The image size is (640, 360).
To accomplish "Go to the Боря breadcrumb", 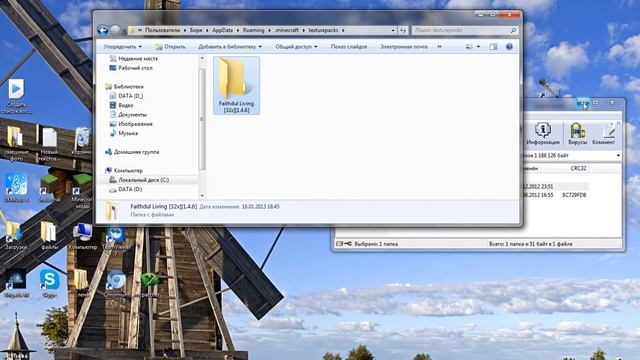I will pos(196,30).
